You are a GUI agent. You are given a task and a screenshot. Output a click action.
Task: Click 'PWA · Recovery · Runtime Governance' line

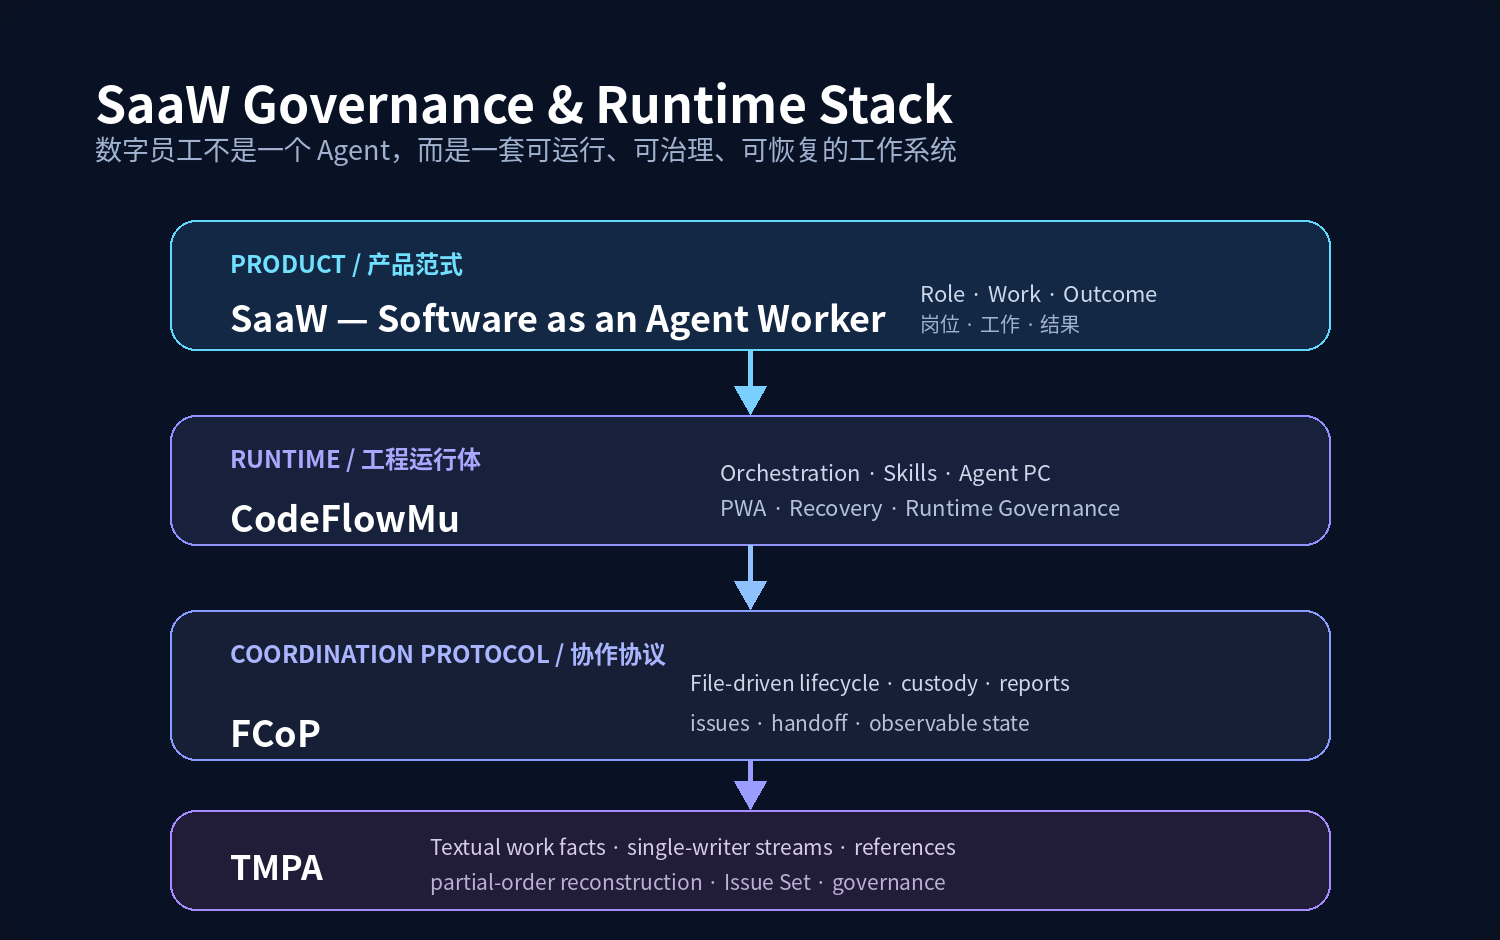(x=920, y=508)
